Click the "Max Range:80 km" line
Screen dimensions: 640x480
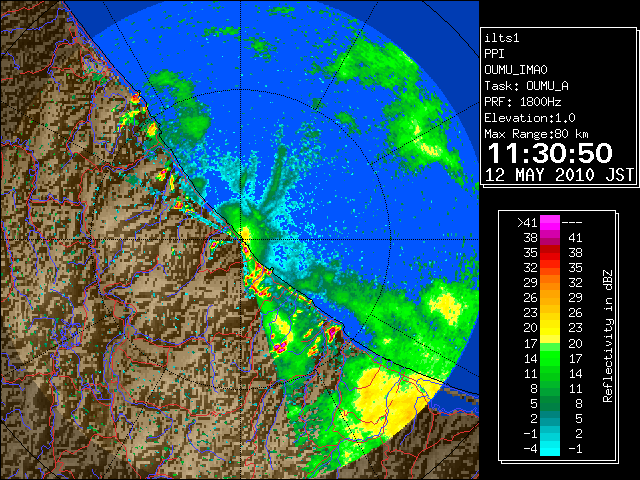point(536,134)
